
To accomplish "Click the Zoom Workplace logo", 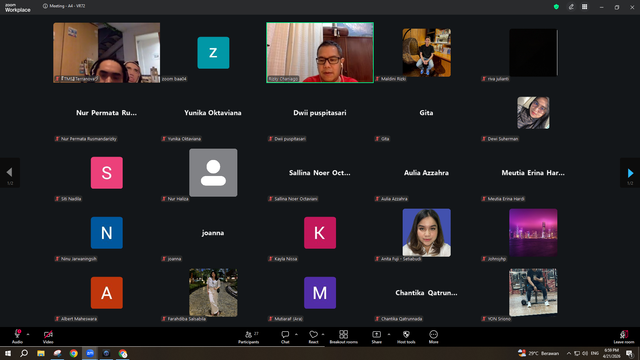I will coord(18,7).
